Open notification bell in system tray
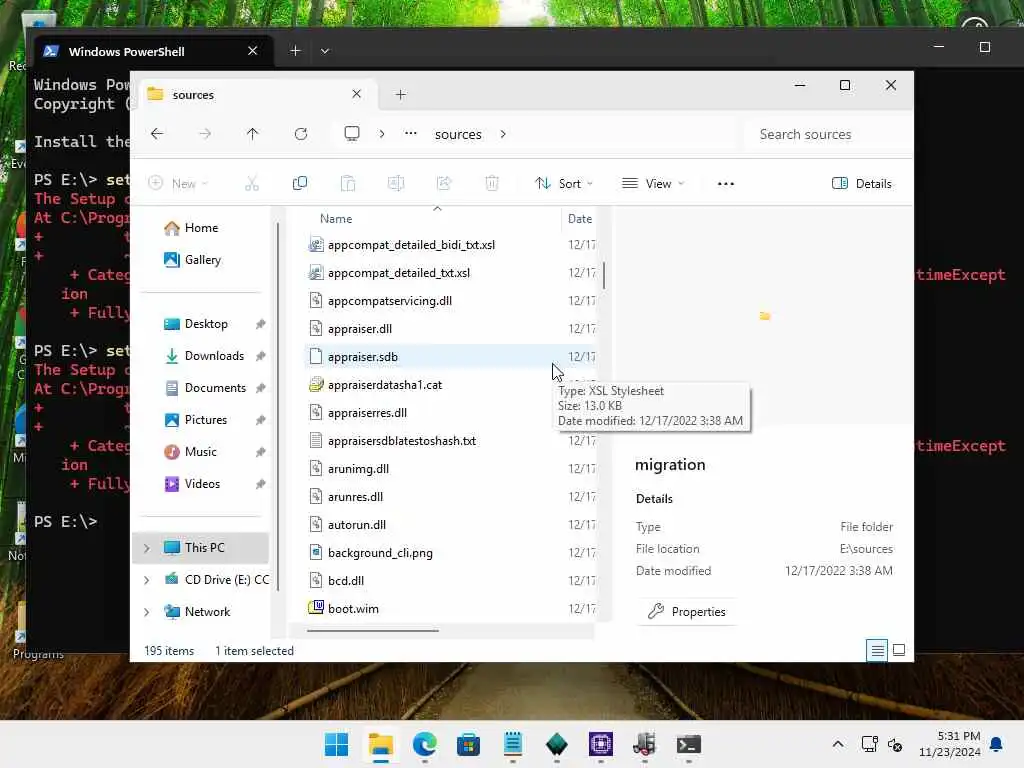This screenshot has height=768, width=1024. (997, 744)
